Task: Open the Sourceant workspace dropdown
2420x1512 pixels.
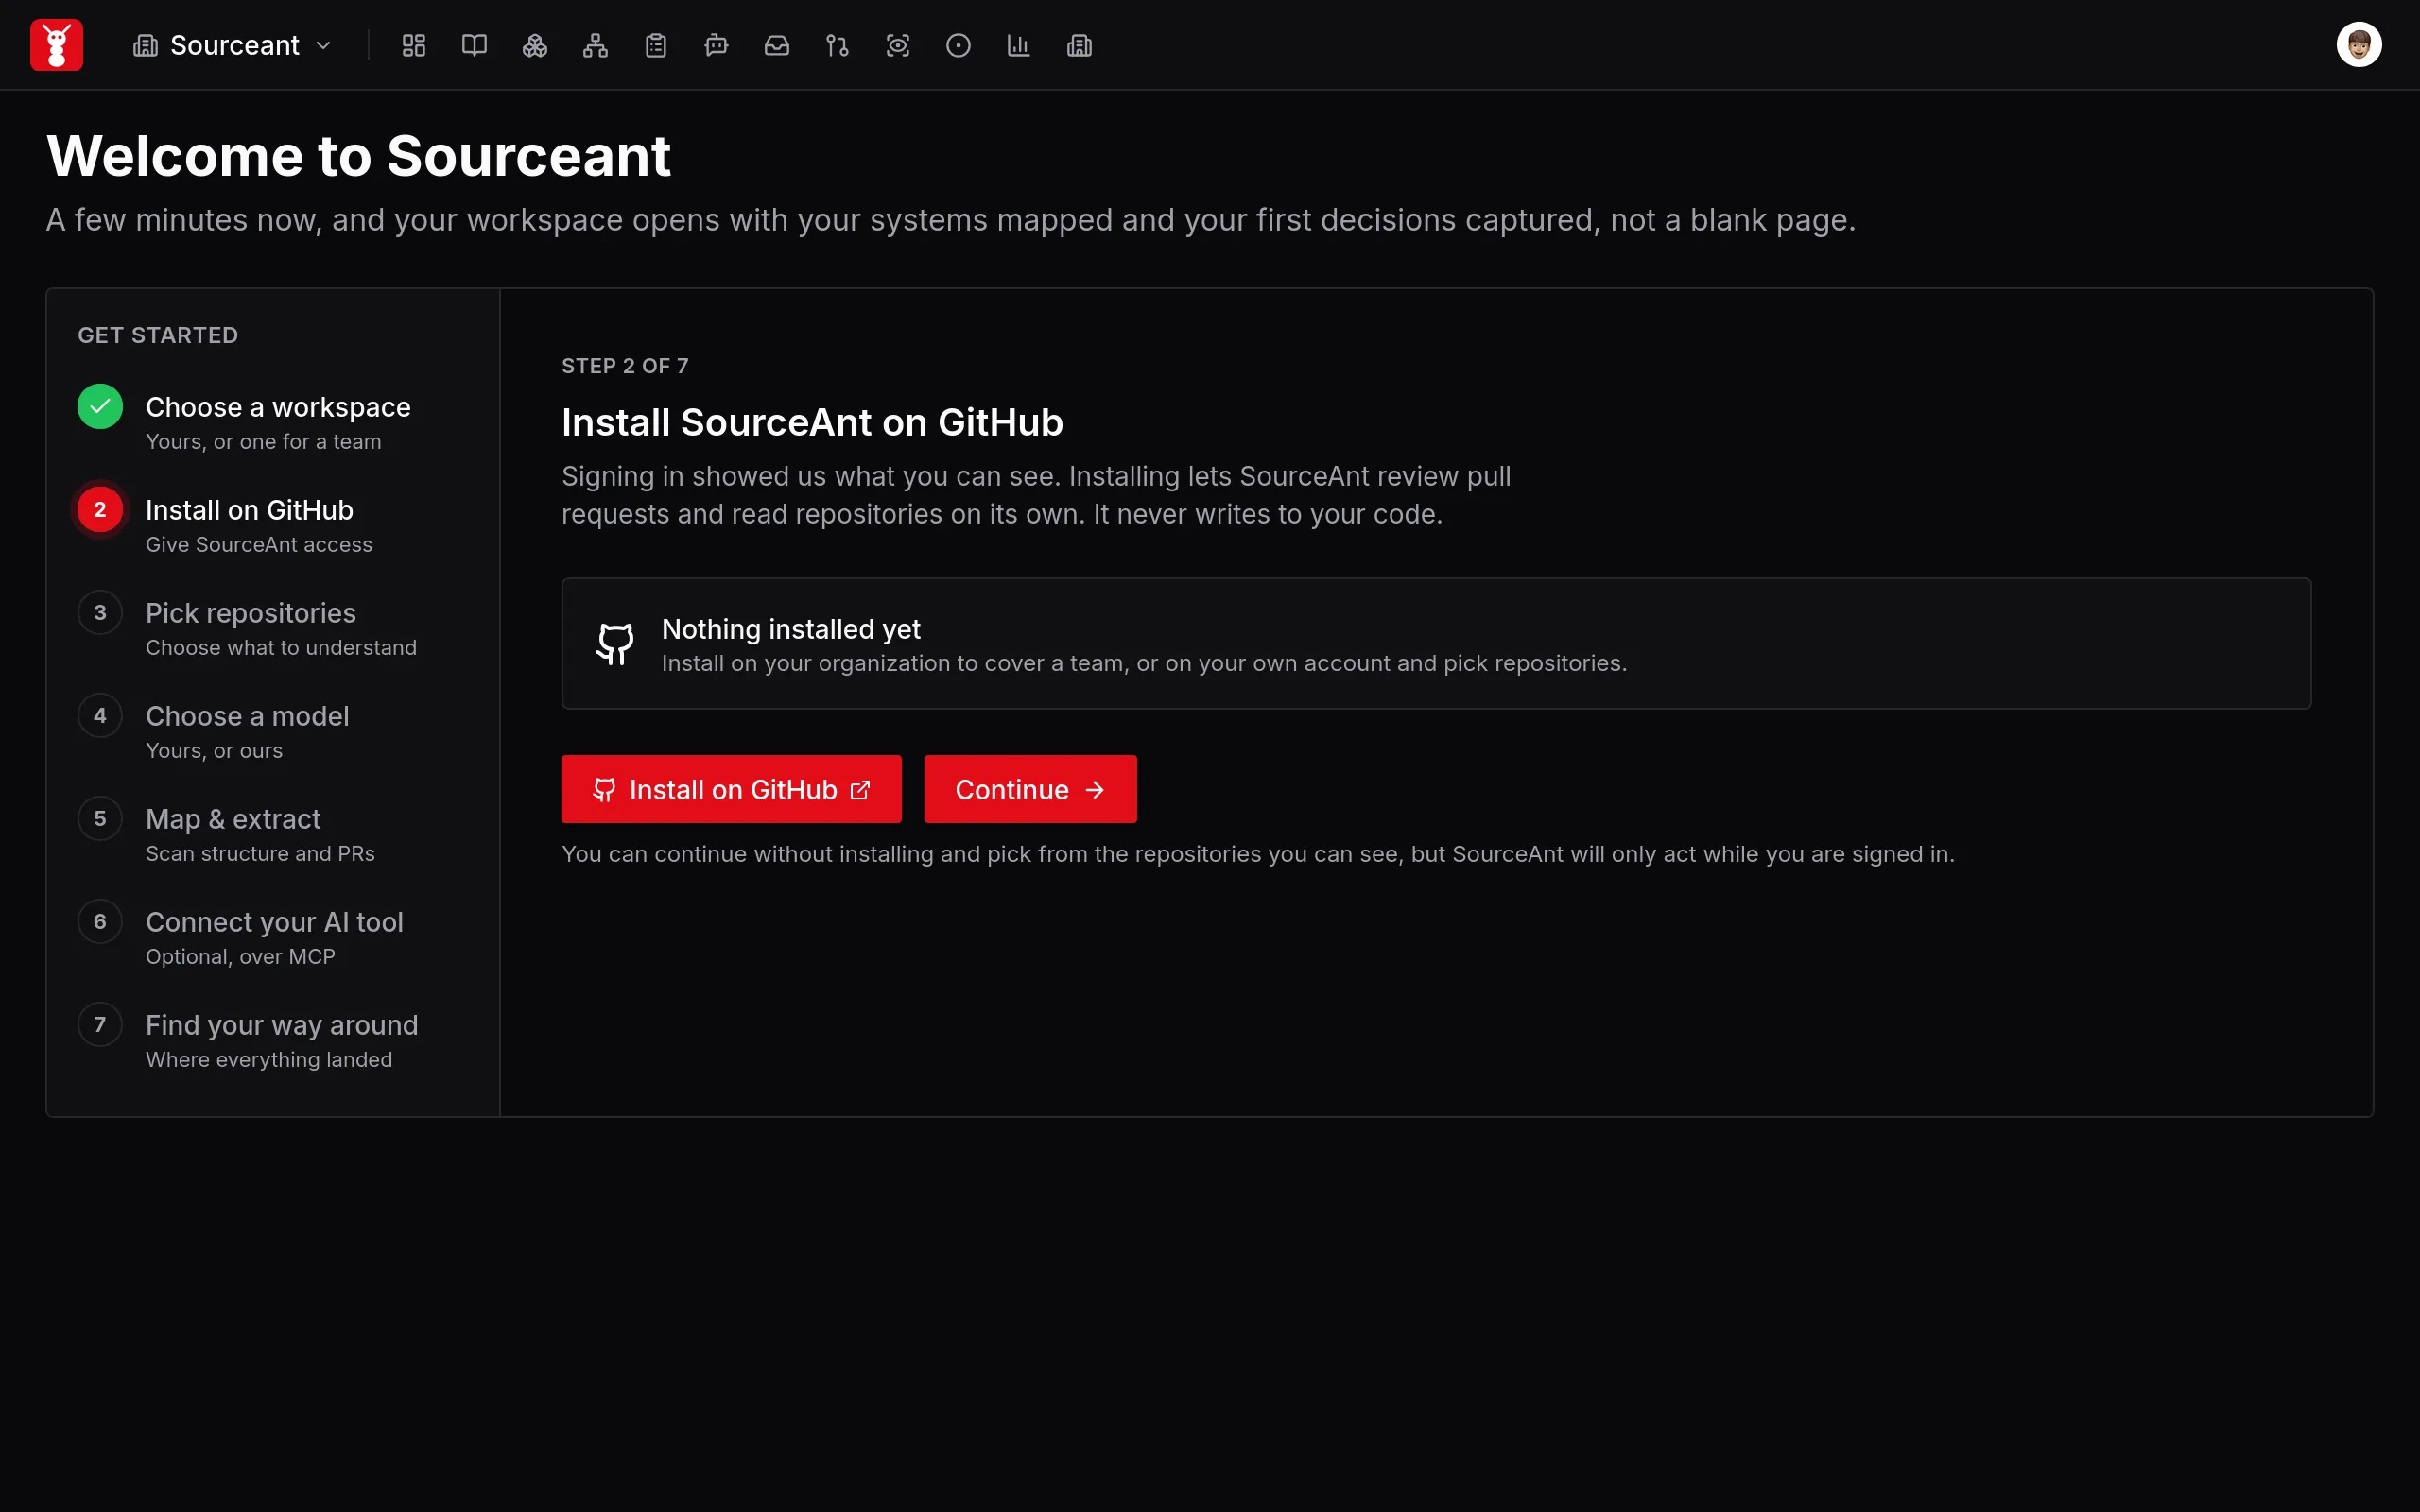Action: tap(232, 45)
